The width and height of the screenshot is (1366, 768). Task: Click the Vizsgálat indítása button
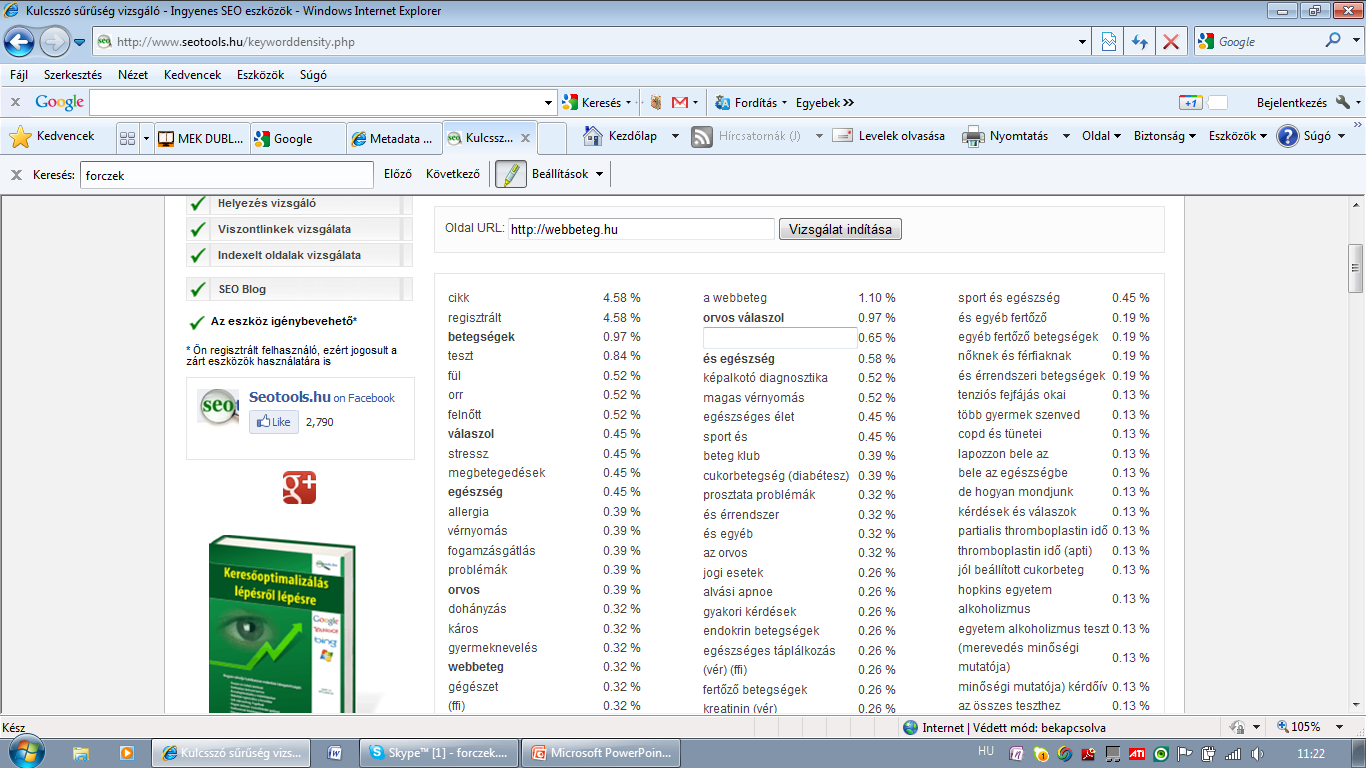click(840, 229)
